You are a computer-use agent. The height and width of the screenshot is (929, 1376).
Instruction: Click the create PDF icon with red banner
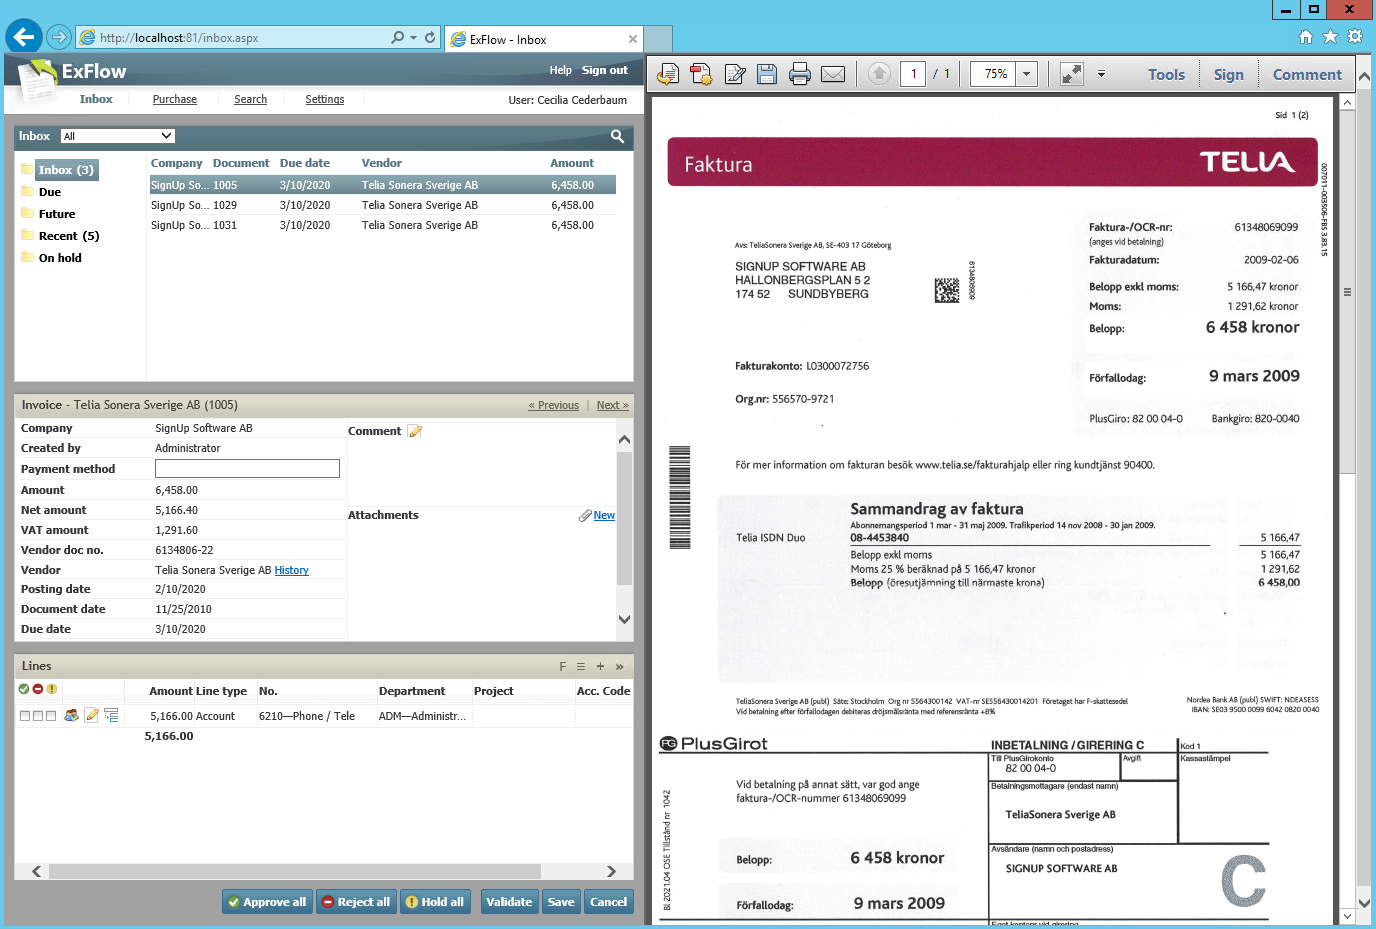(701, 74)
